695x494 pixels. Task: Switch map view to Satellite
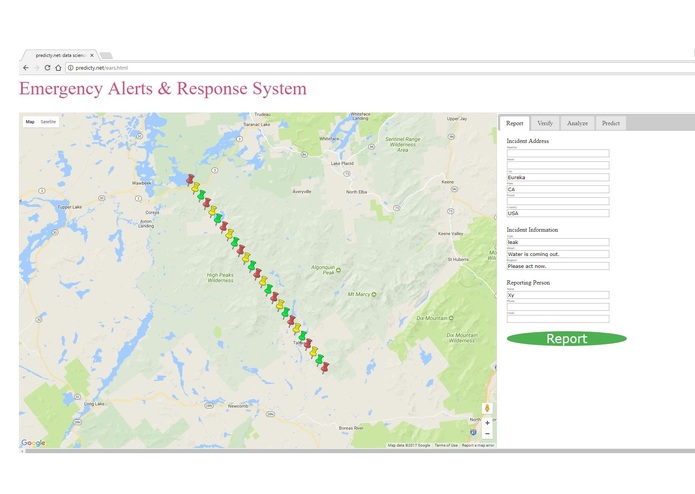point(48,122)
